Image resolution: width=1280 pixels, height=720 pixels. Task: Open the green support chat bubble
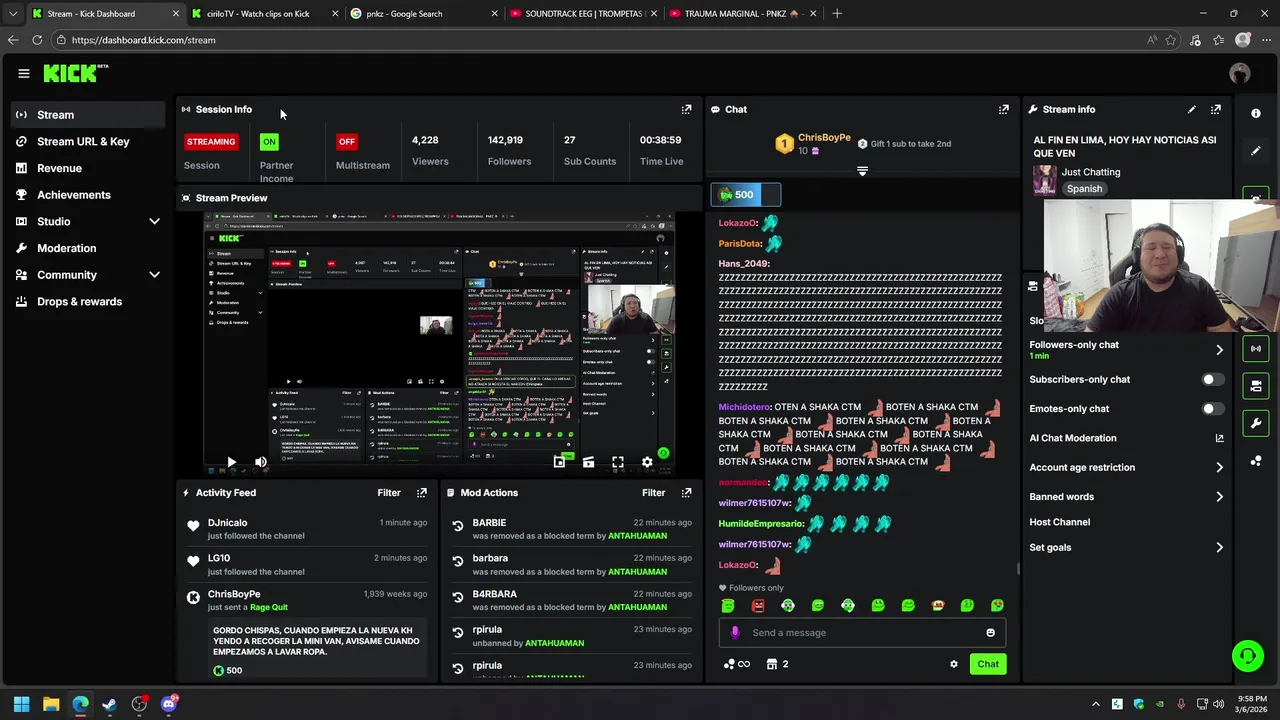[1247, 656]
